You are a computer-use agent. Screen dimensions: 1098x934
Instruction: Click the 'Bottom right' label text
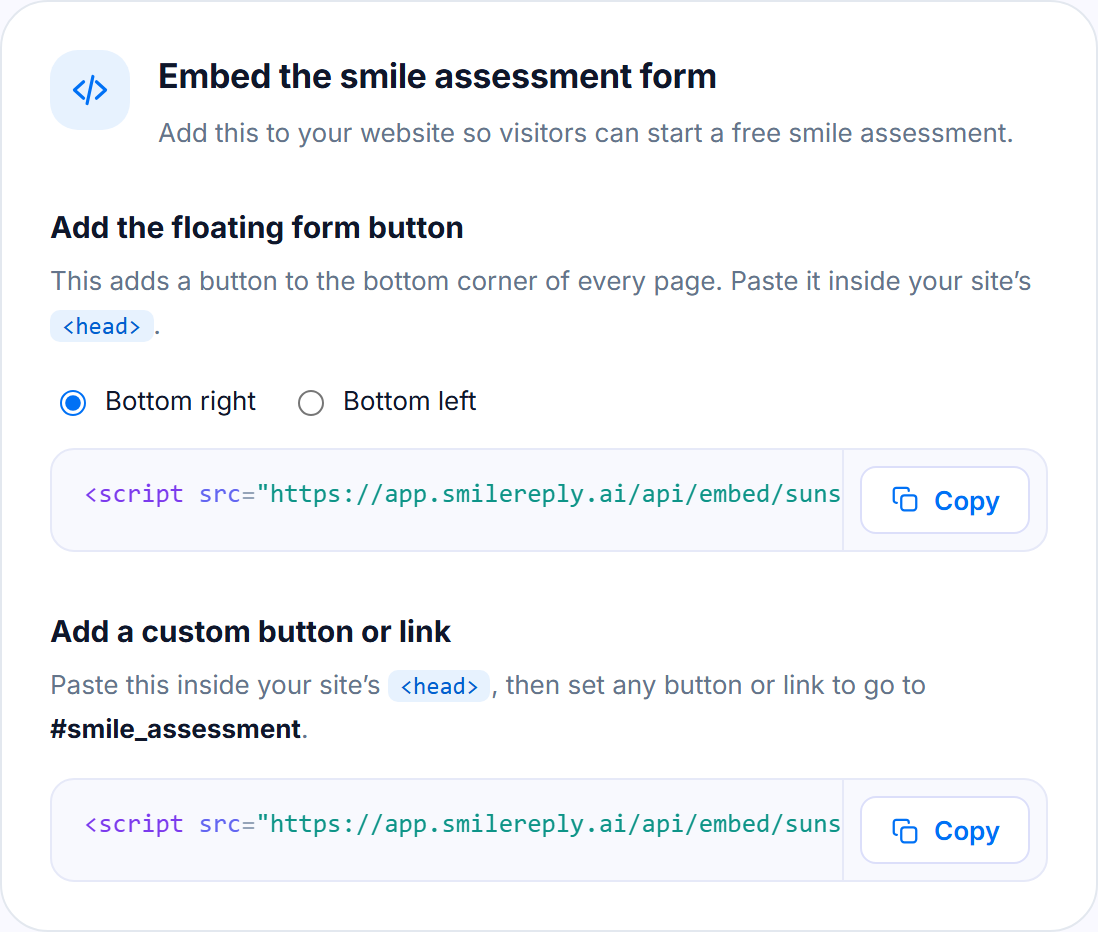180,402
